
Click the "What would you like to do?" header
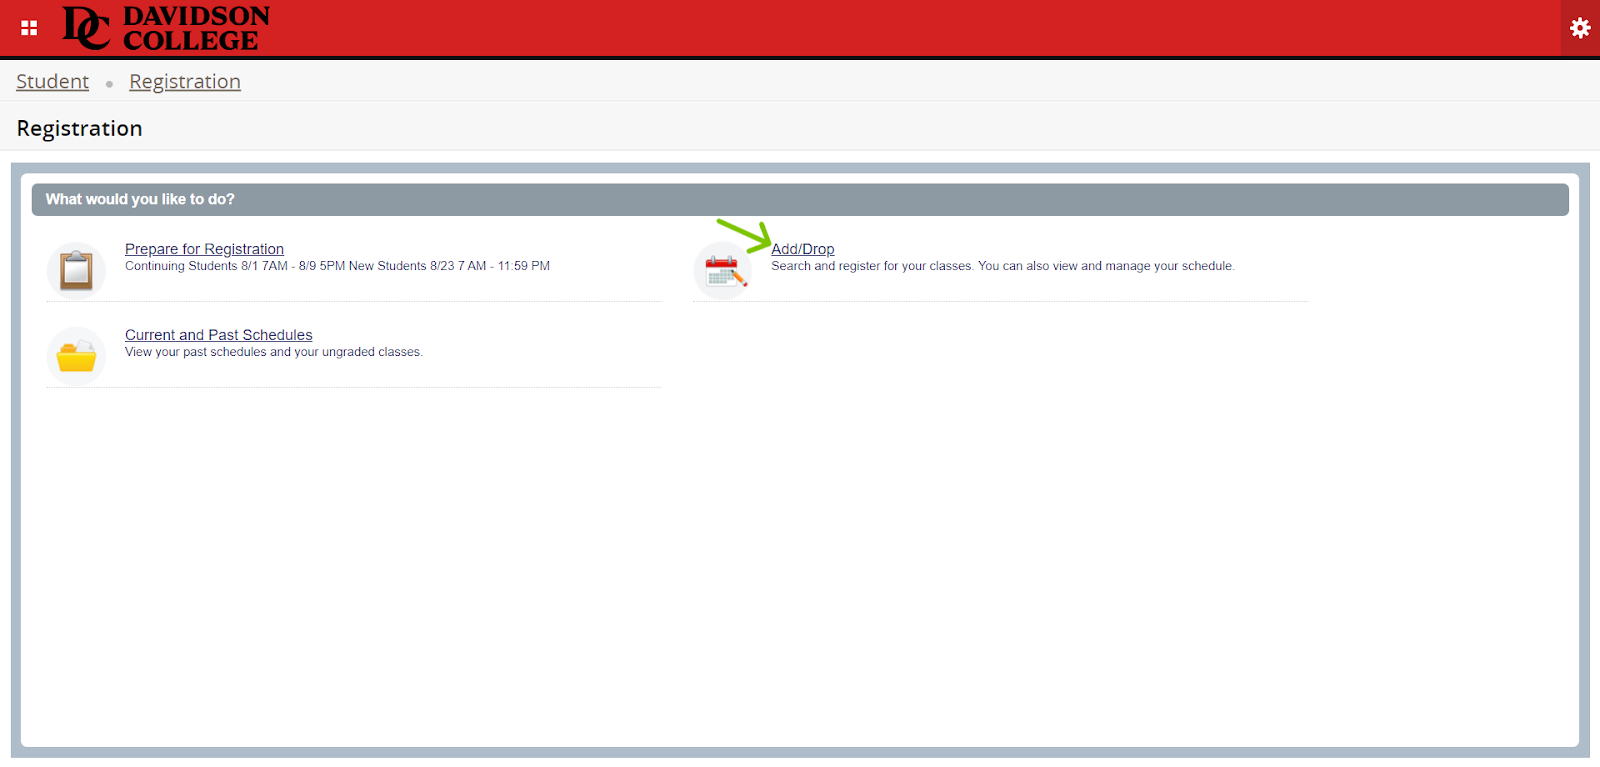click(140, 199)
